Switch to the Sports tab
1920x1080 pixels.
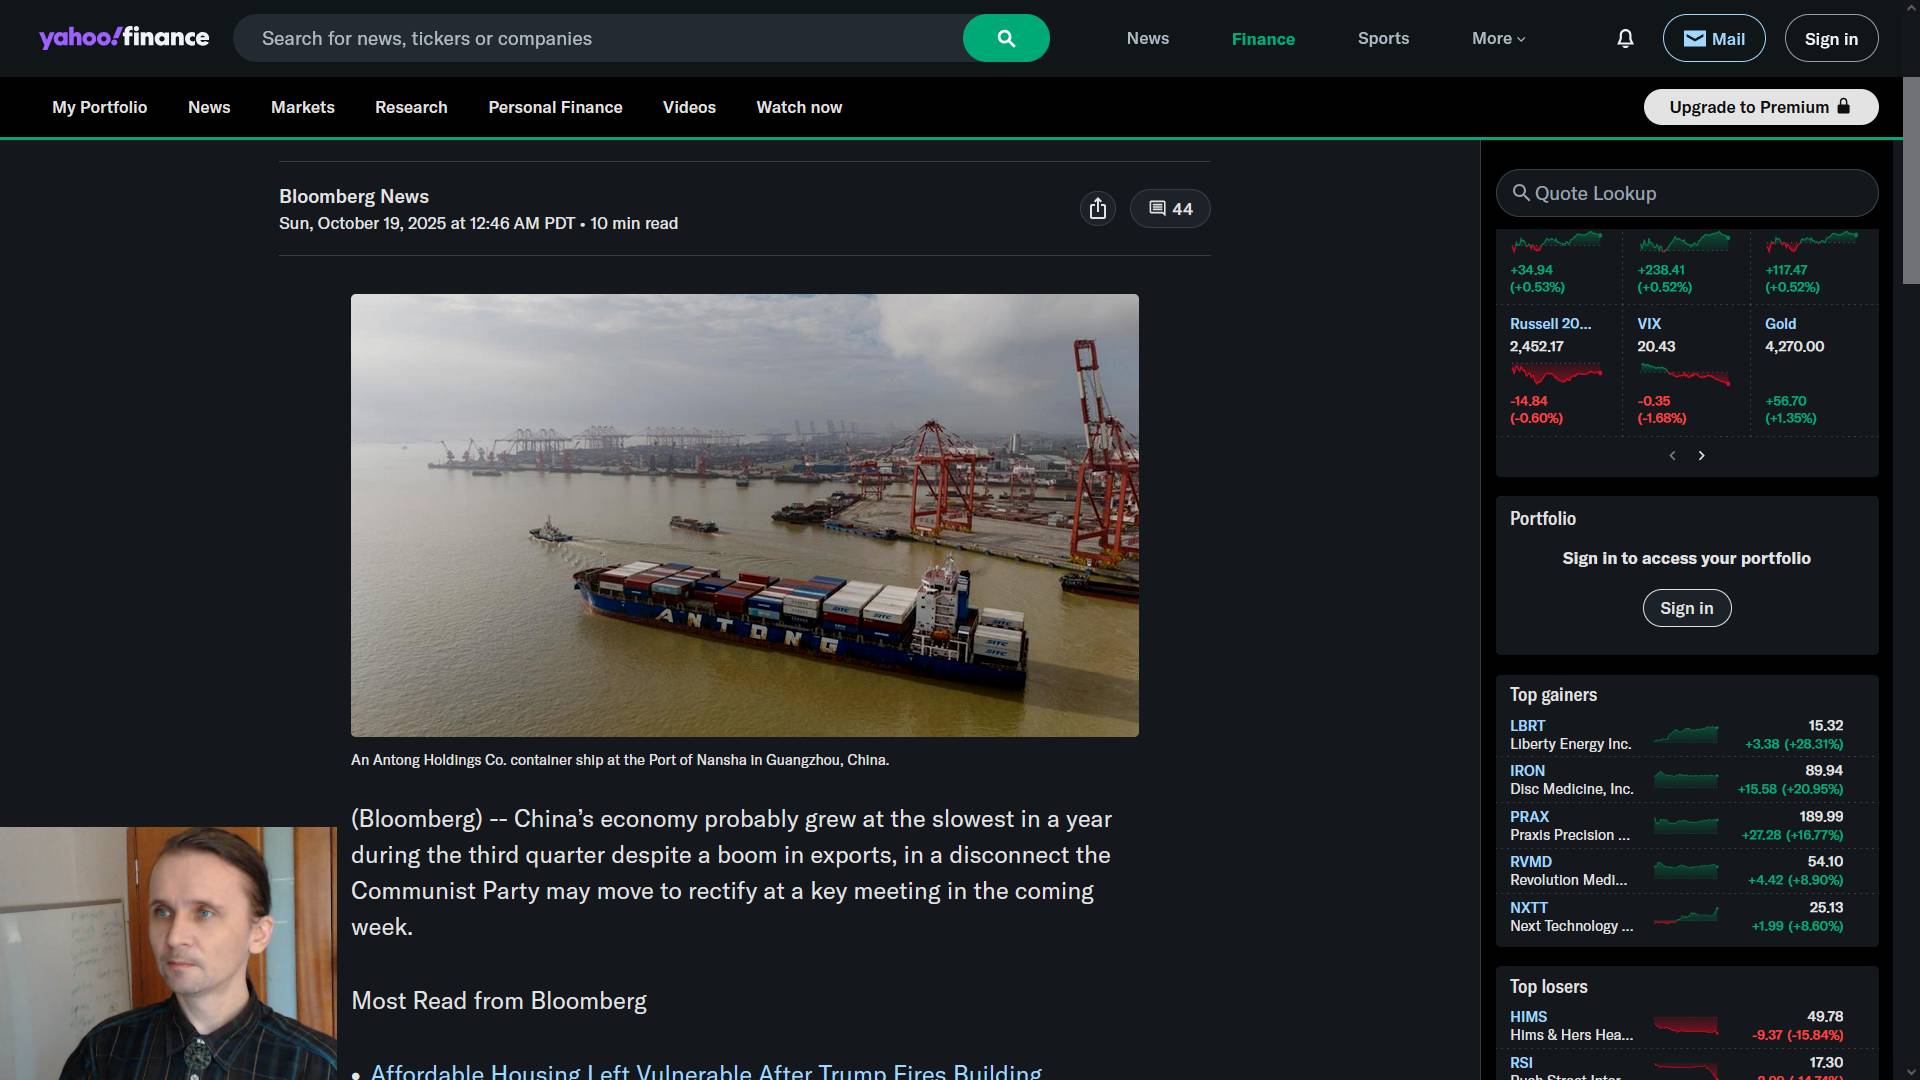click(x=1383, y=38)
